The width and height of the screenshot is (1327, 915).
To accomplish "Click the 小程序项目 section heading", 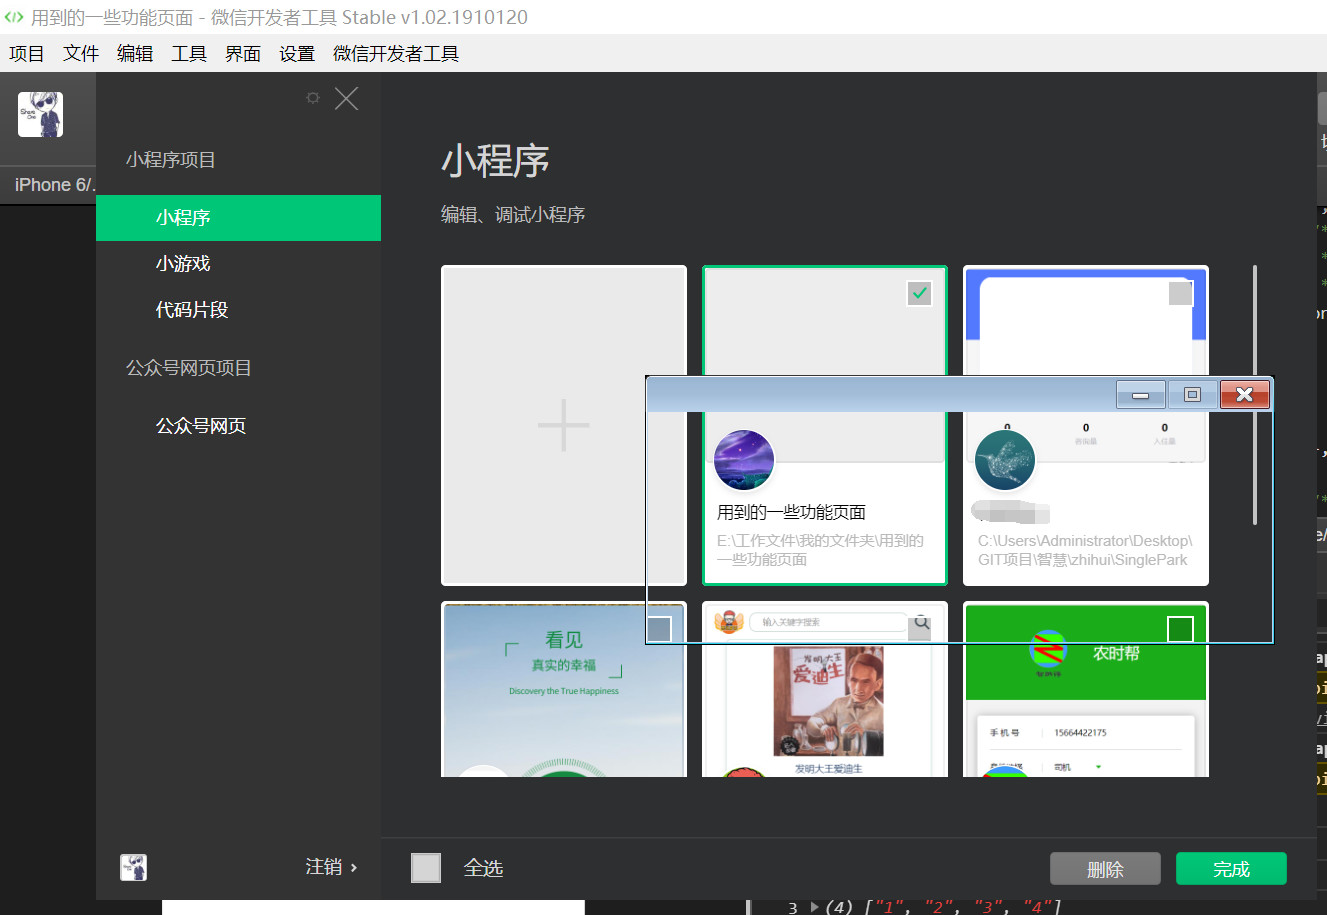I will pyautogui.click(x=171, y=160).
